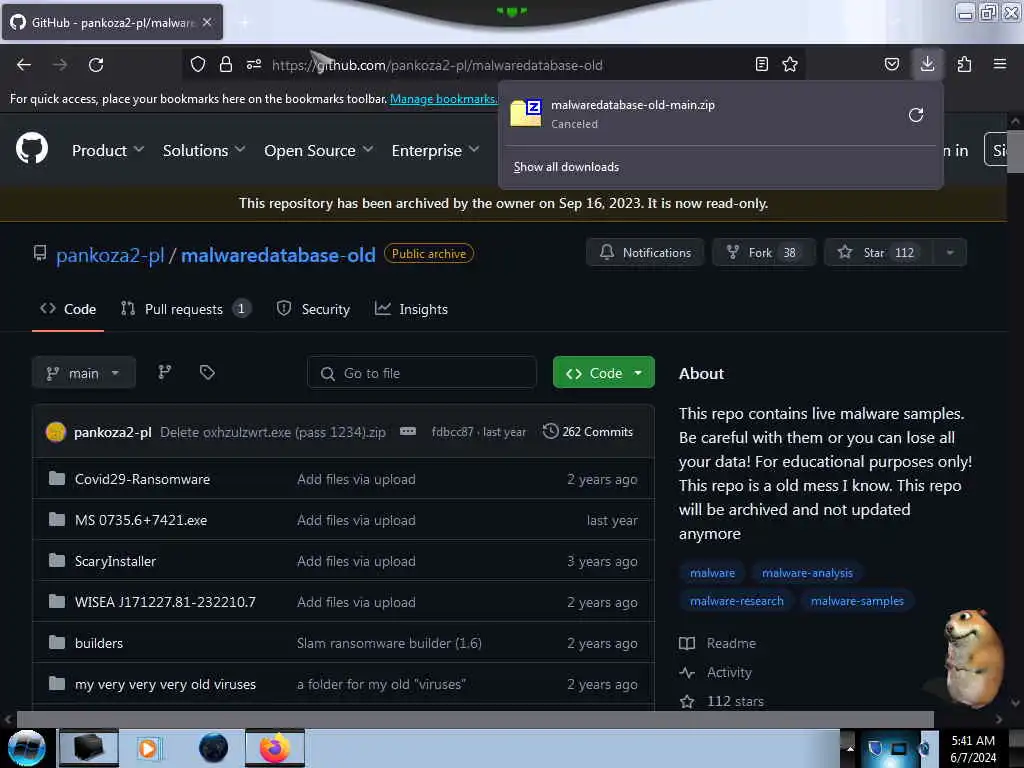Open main branch selector dropdown
This screenshot has height=768, width=1024.
click(84, 373)
